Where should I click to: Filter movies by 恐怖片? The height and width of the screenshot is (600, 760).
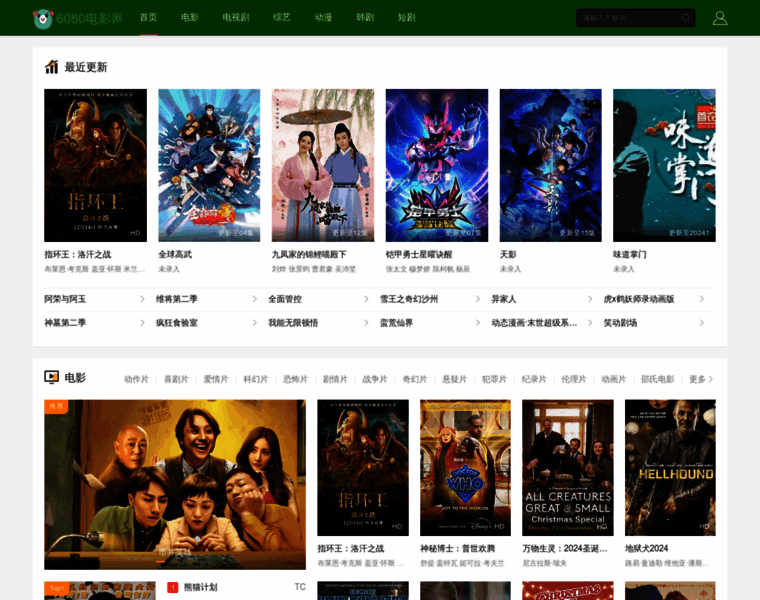[295, 379]
